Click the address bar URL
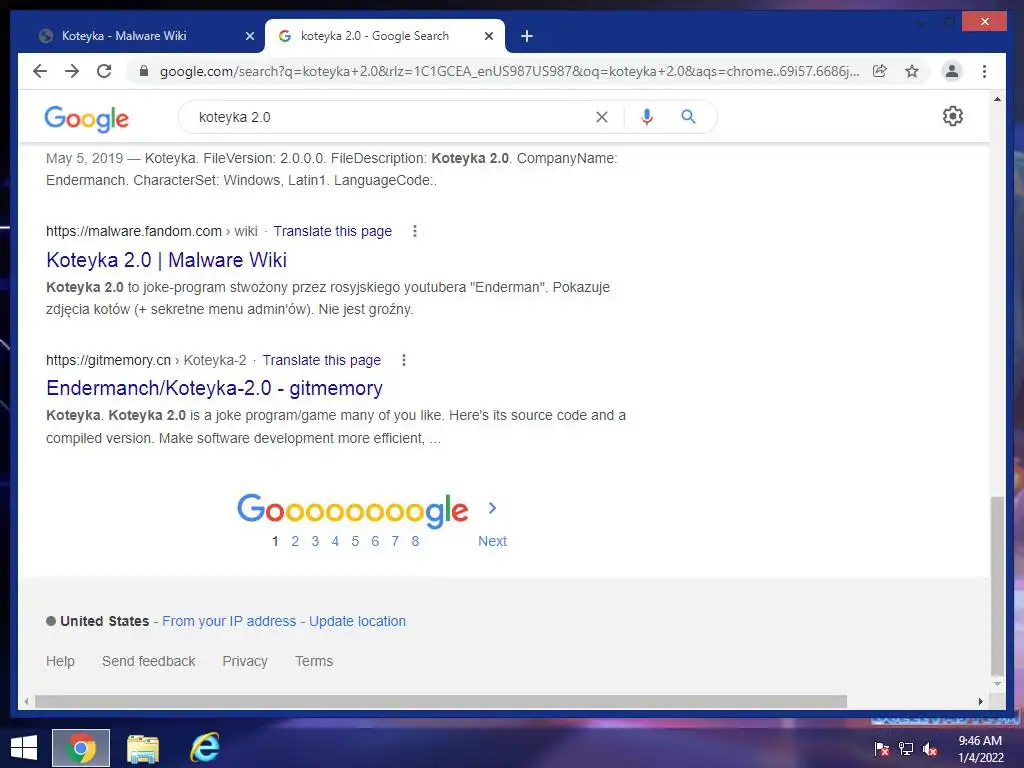This screenshot has width=1024, height=768. 509,71
